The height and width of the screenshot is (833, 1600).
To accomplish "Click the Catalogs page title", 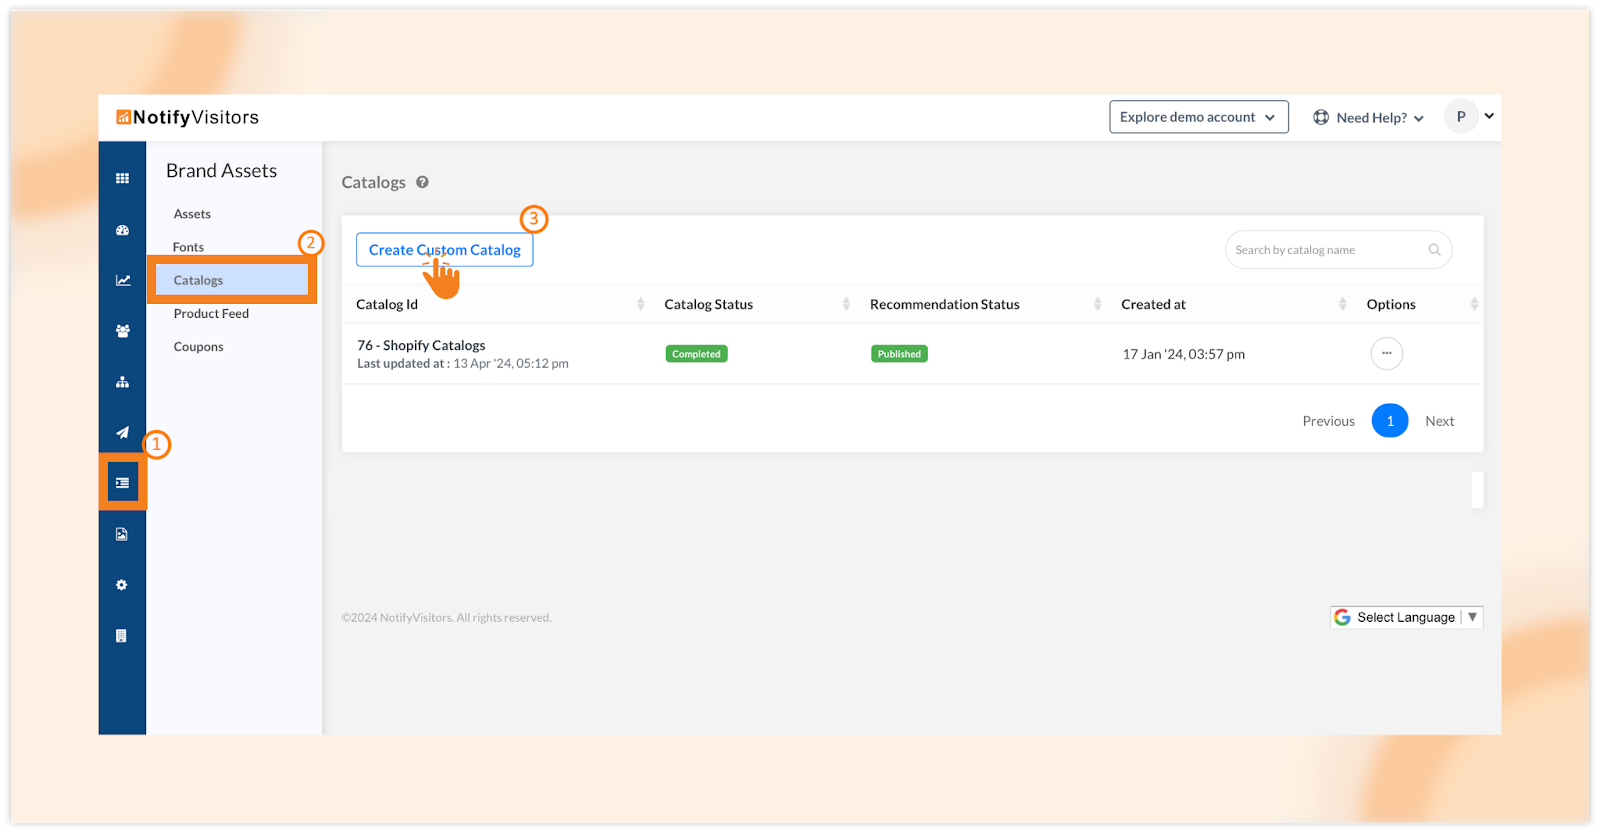I will 373,182.
